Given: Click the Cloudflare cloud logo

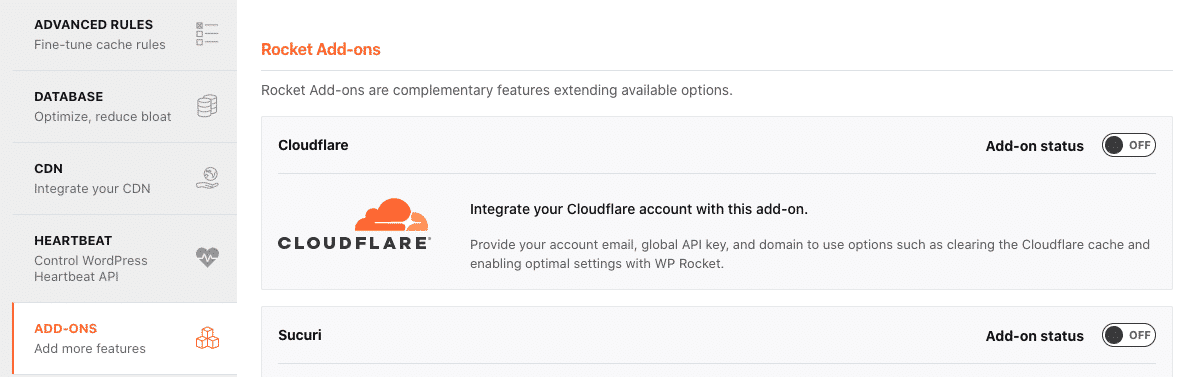Looking at the screenshot, I should tap(391, 215).
